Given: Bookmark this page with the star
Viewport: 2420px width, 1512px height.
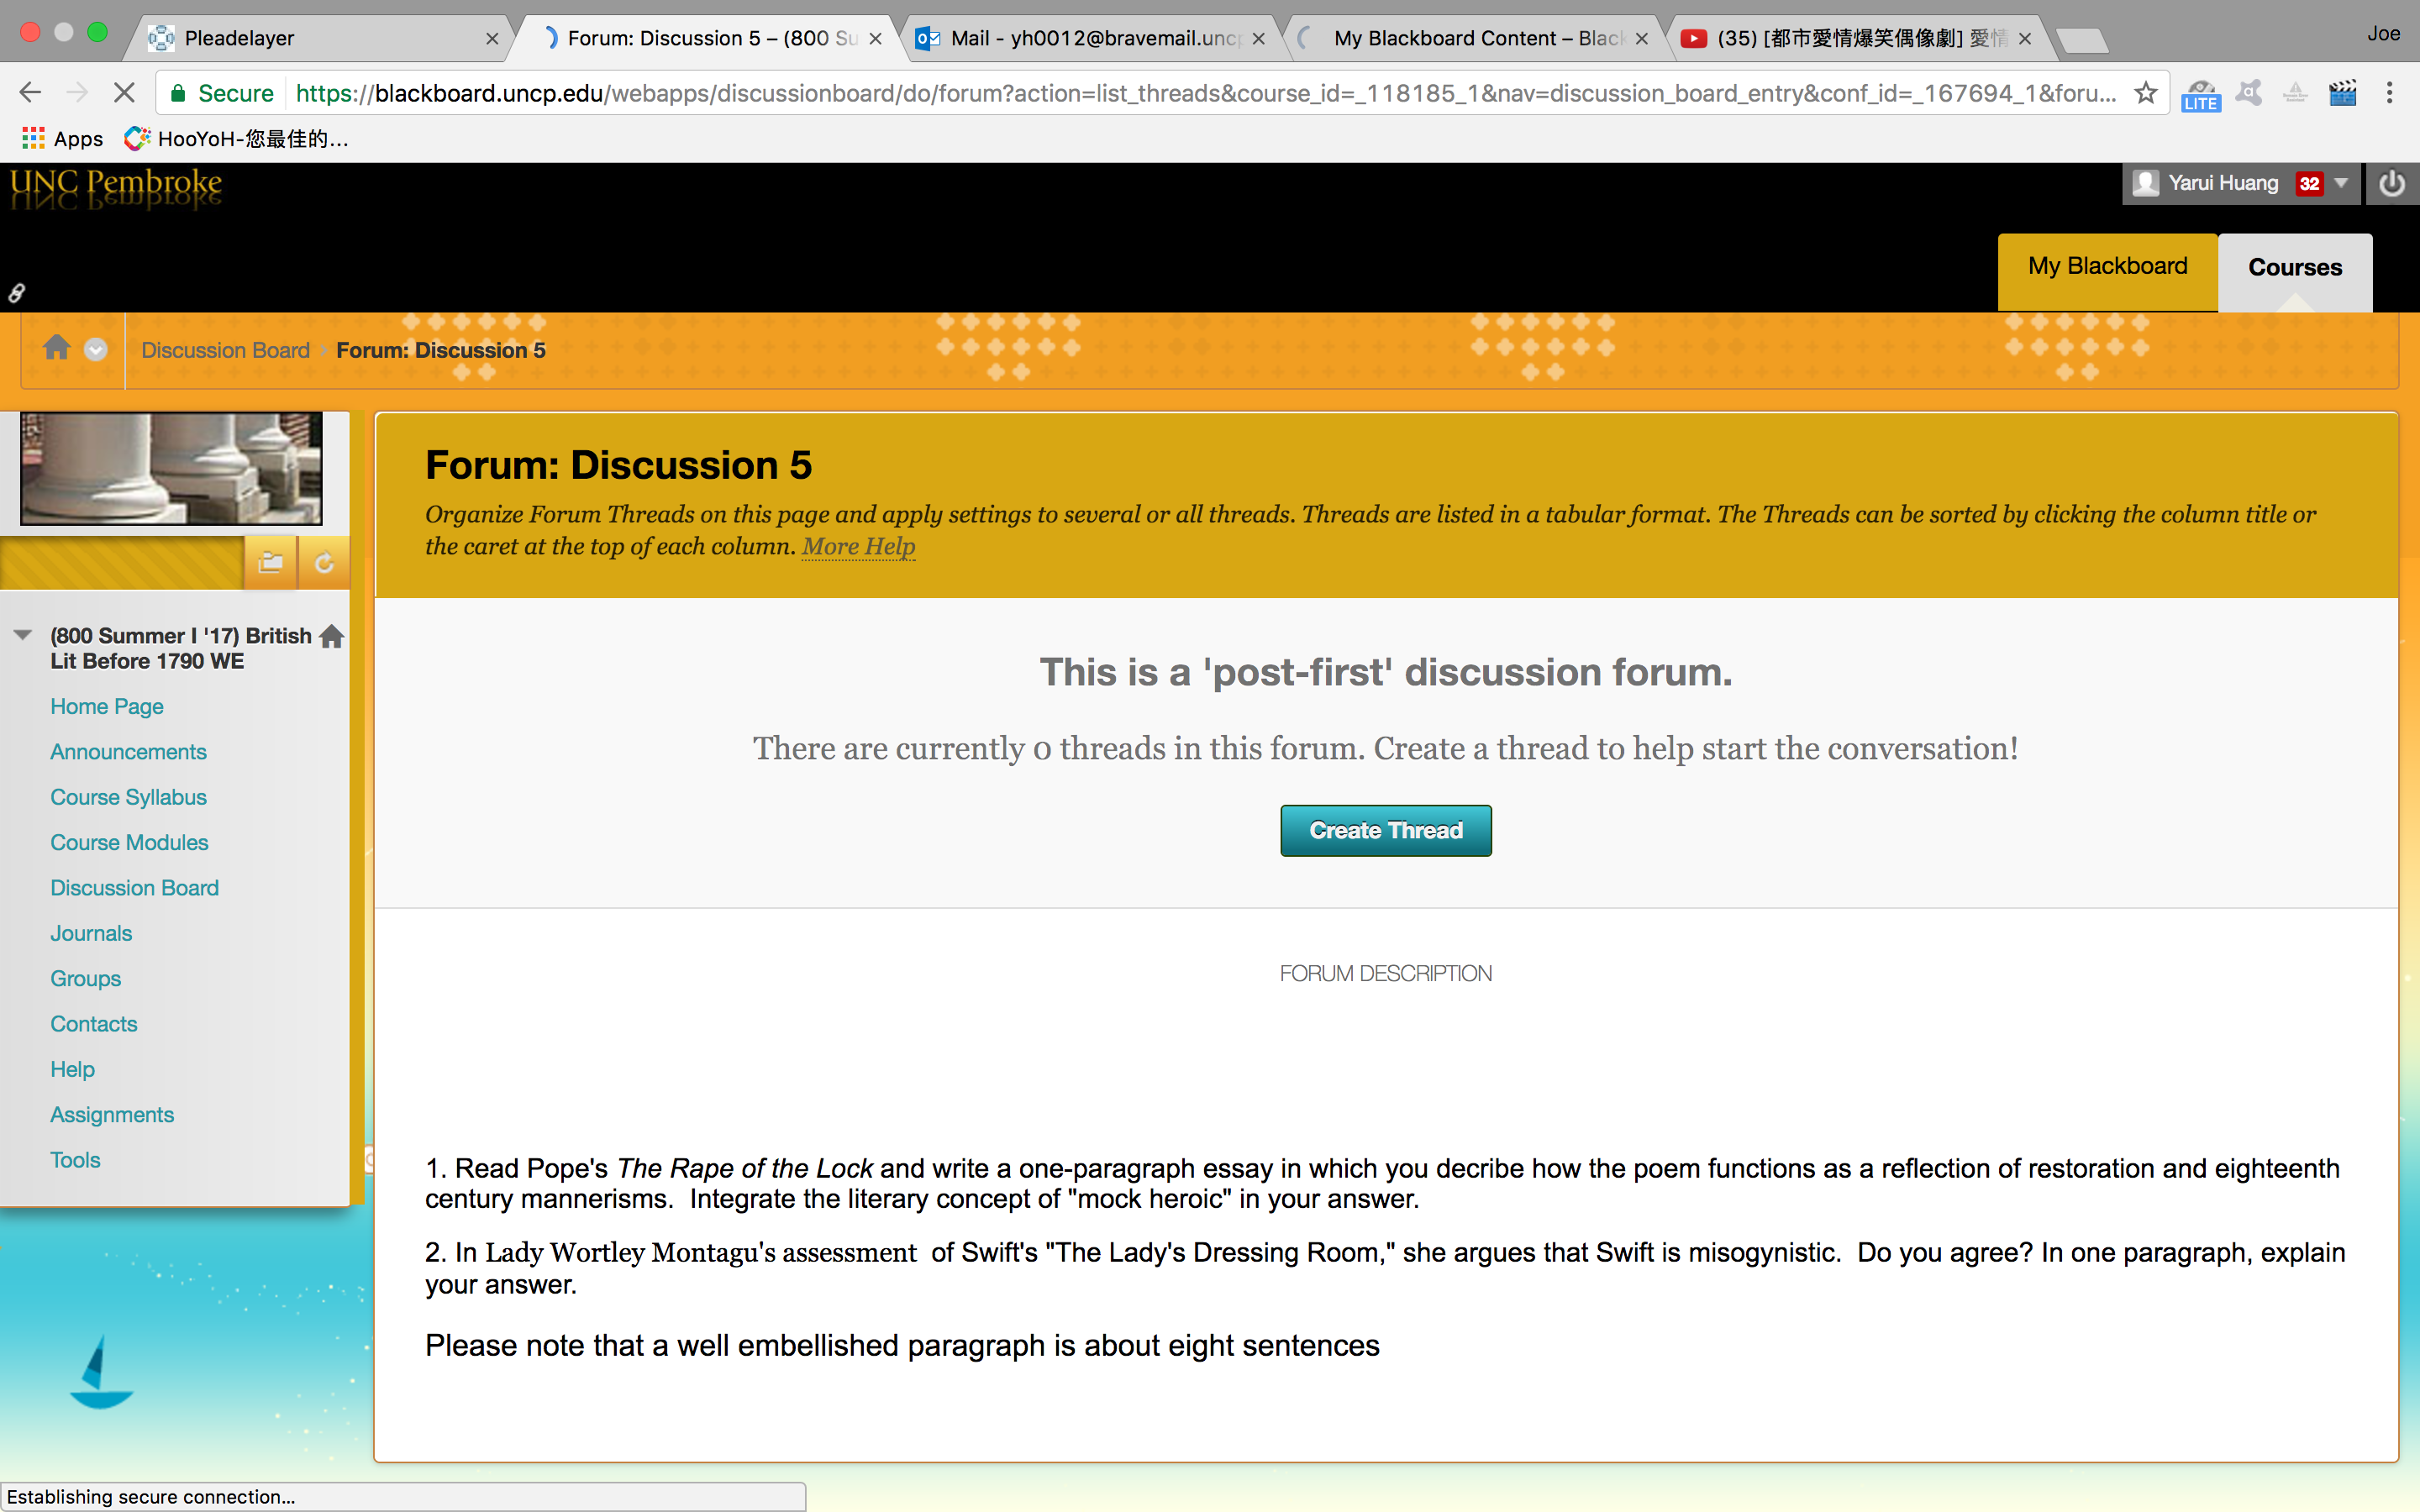Looking at the screenshot, I should [x=2145, y=93].
